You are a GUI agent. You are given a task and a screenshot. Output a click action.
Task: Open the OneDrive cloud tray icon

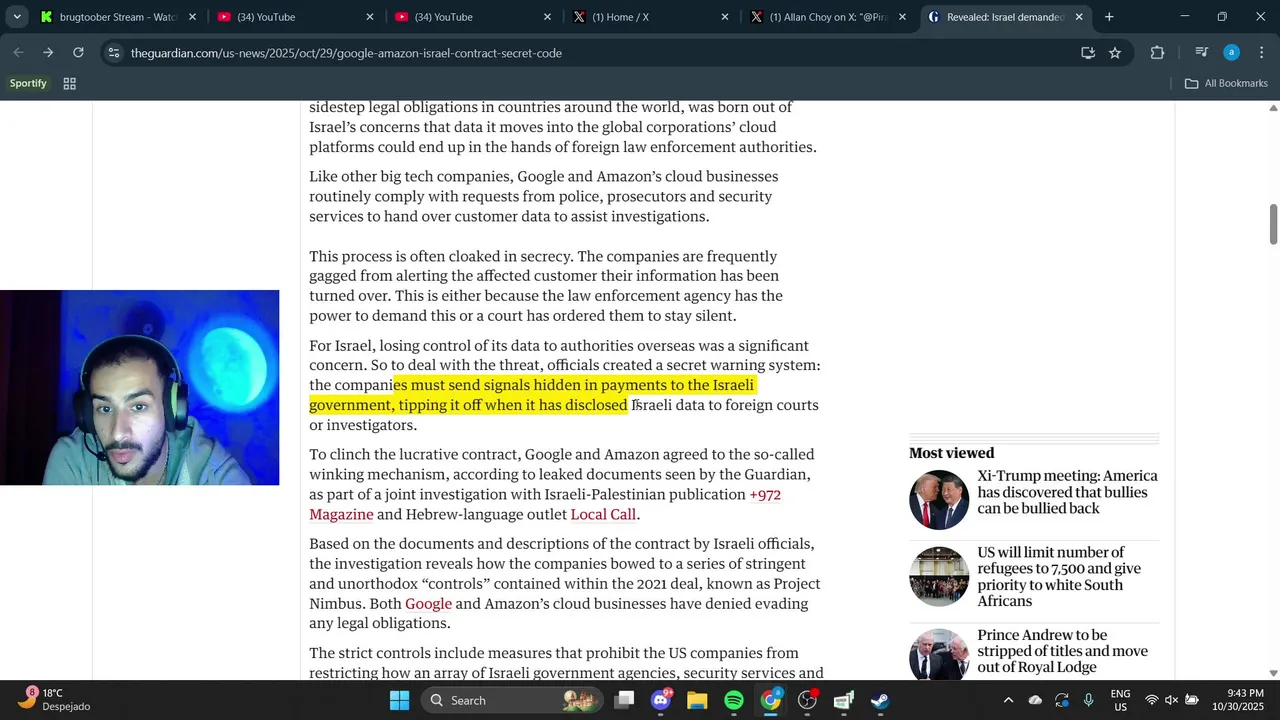point(1035,700)
